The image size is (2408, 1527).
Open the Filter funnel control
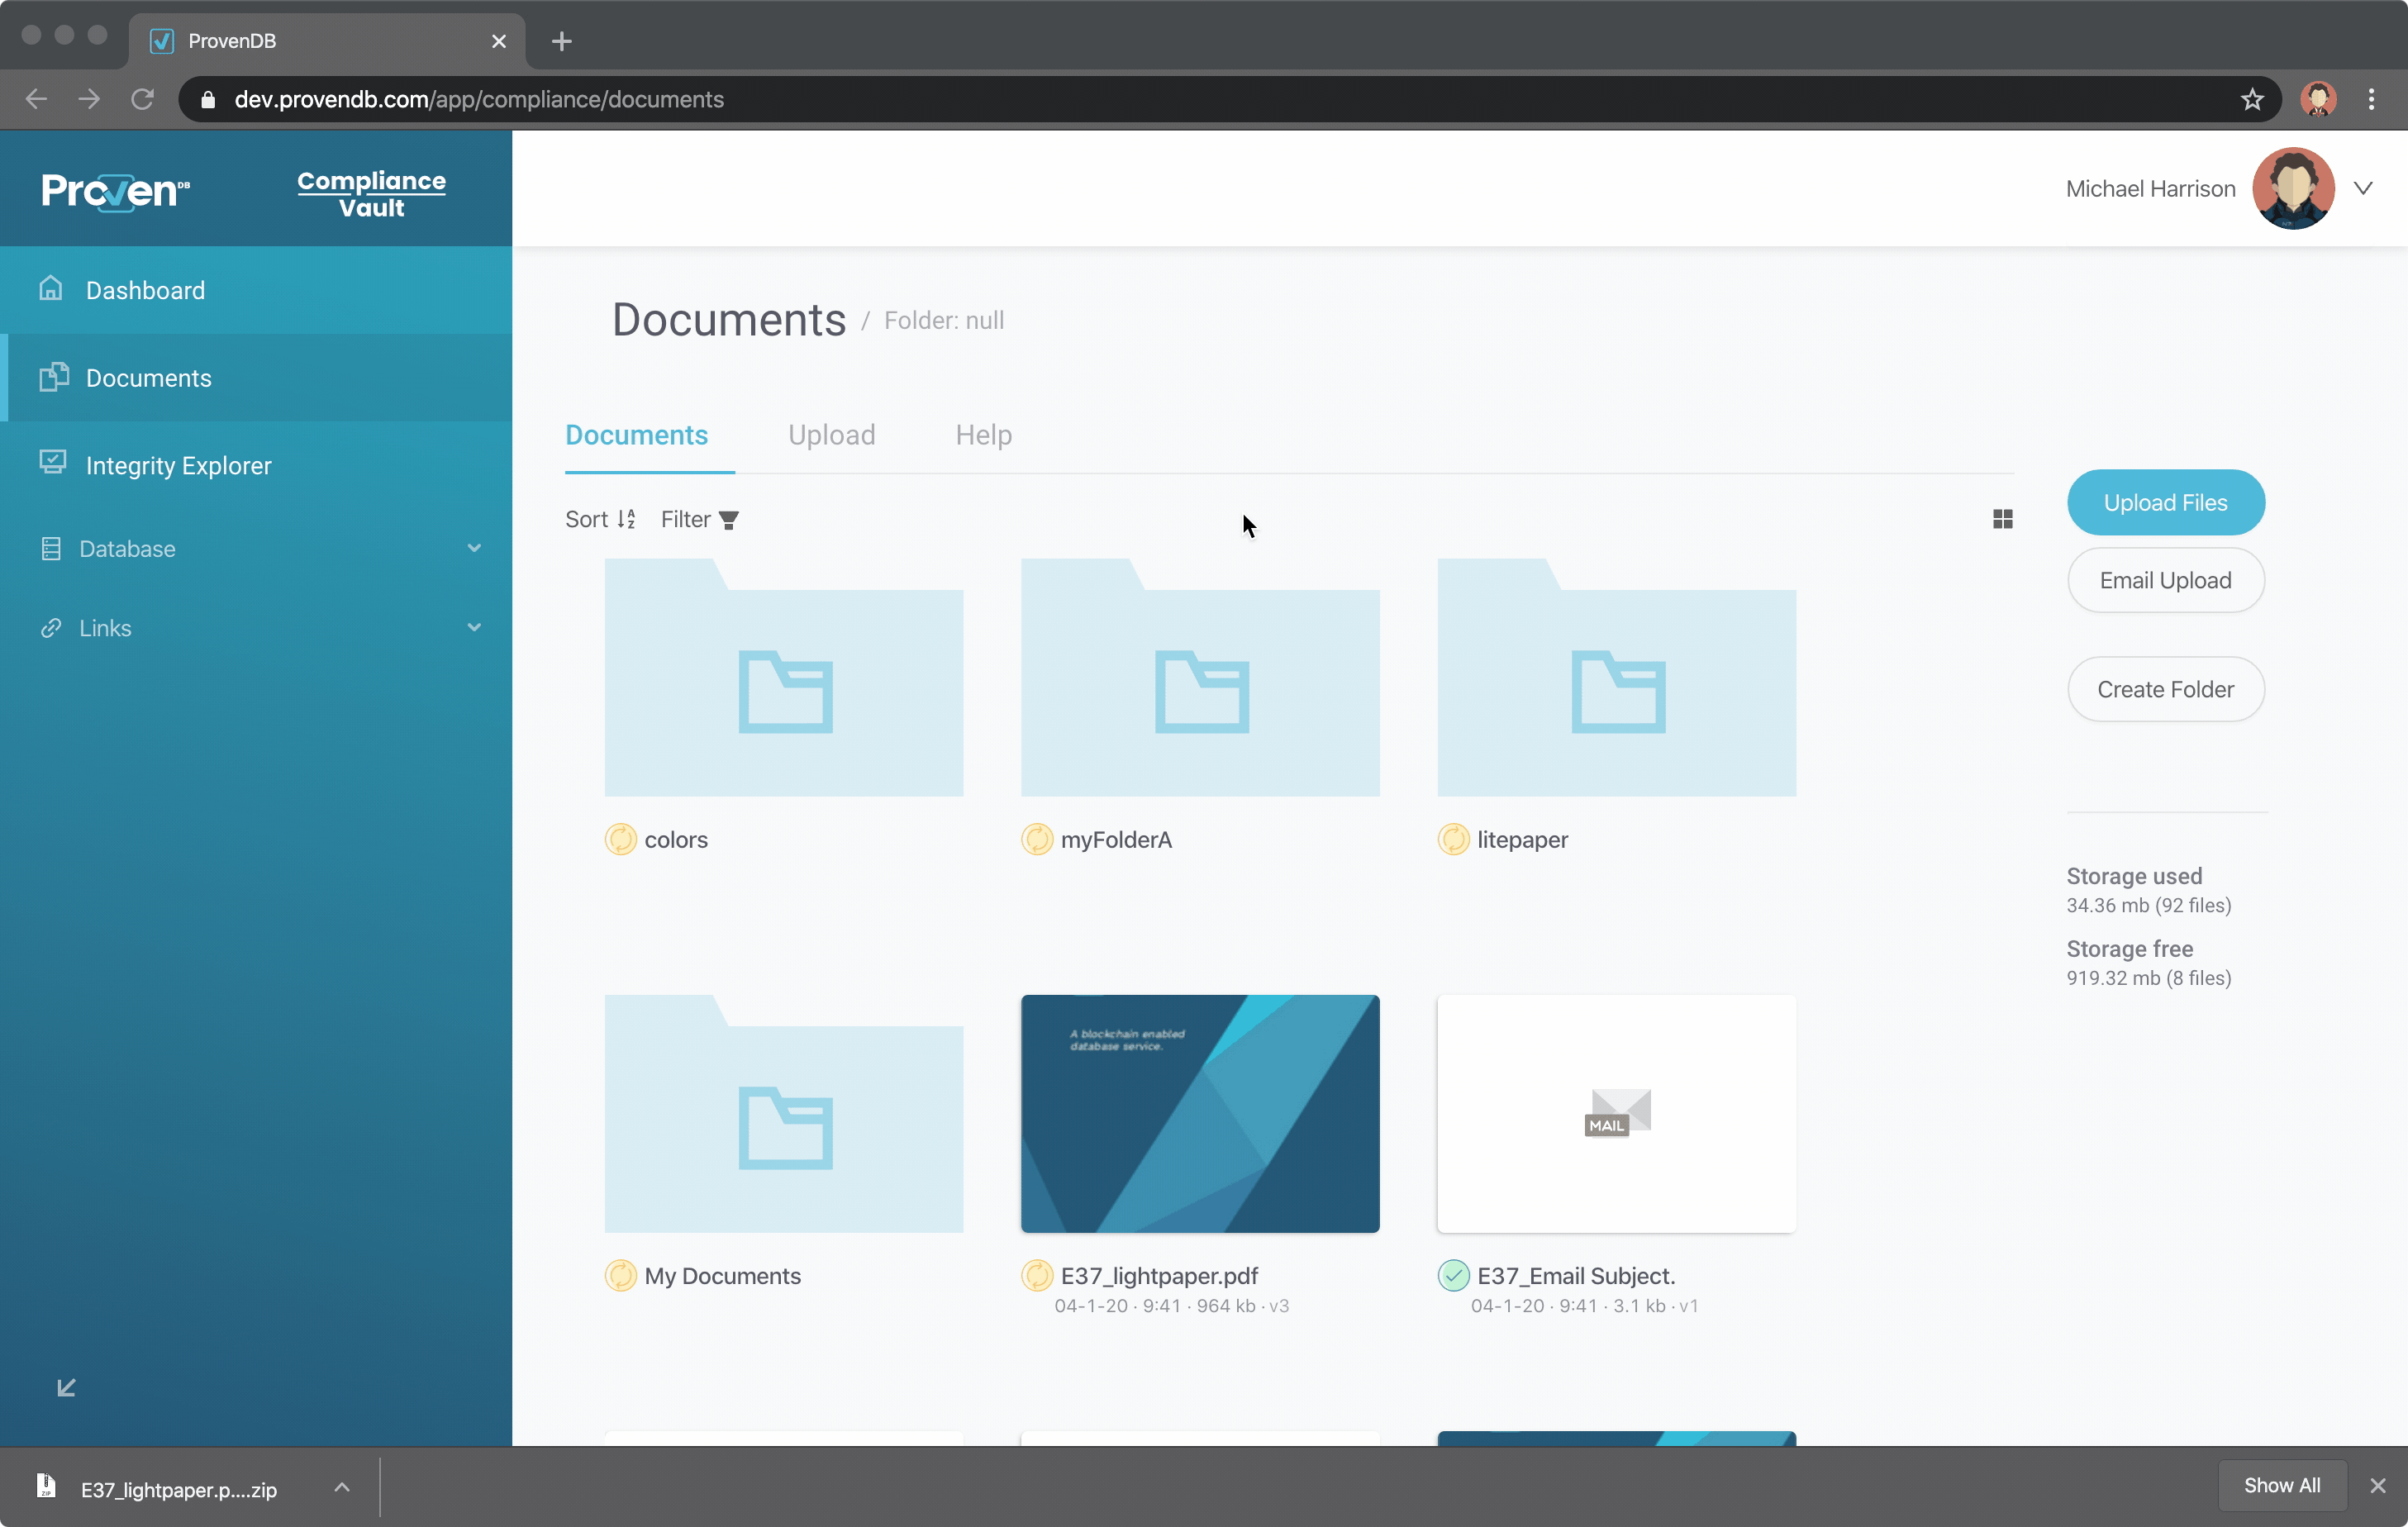coord(728,520)
